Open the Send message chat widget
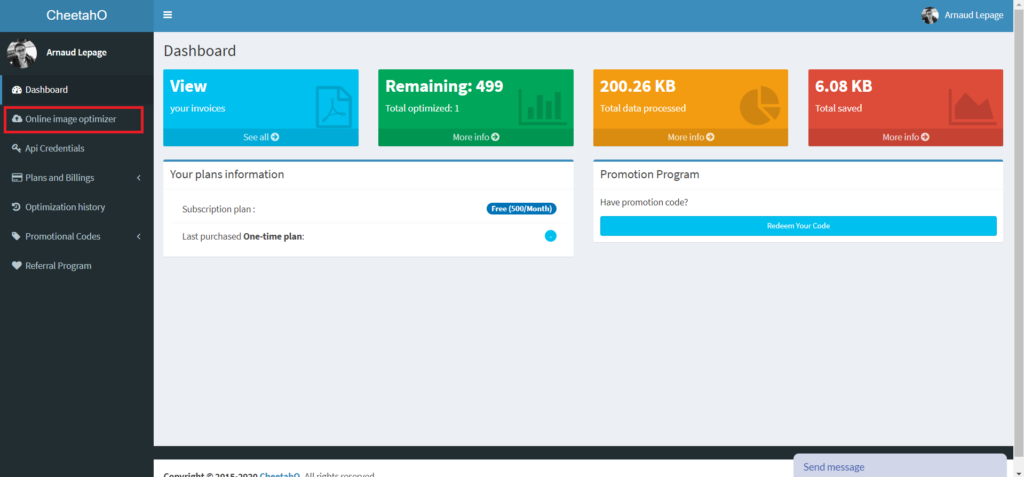 point(900,466)
